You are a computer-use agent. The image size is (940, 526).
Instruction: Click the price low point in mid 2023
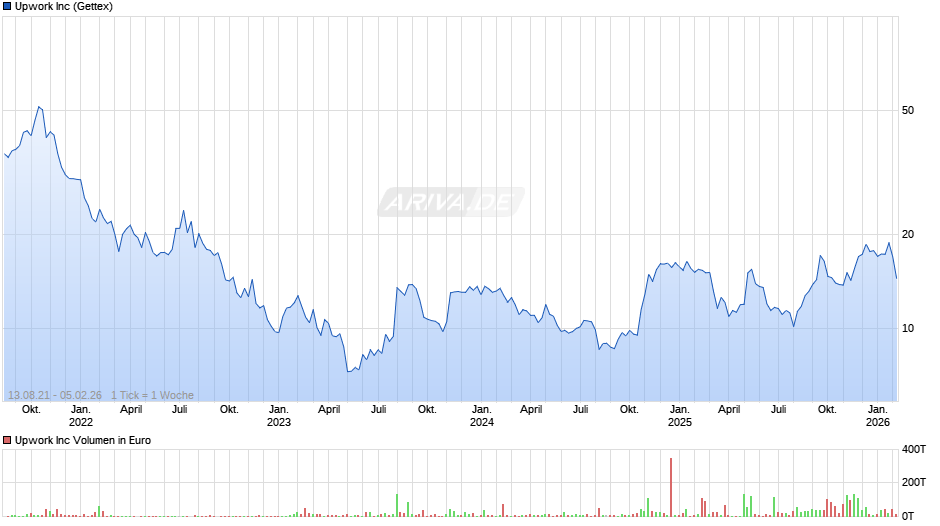click(348, 371)
